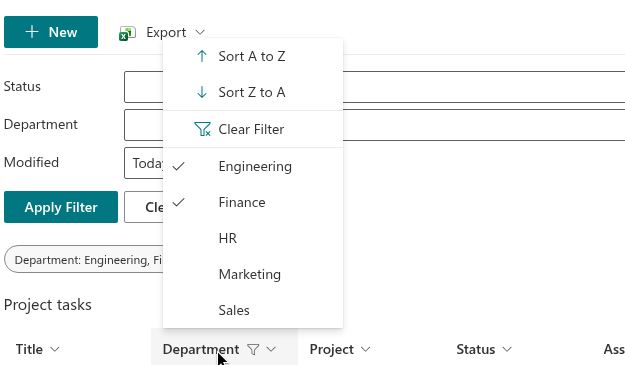625x365 pixels.
Task: Expand the Project column menu chevron
Action: pyautogui.click(x=366, y=349)
